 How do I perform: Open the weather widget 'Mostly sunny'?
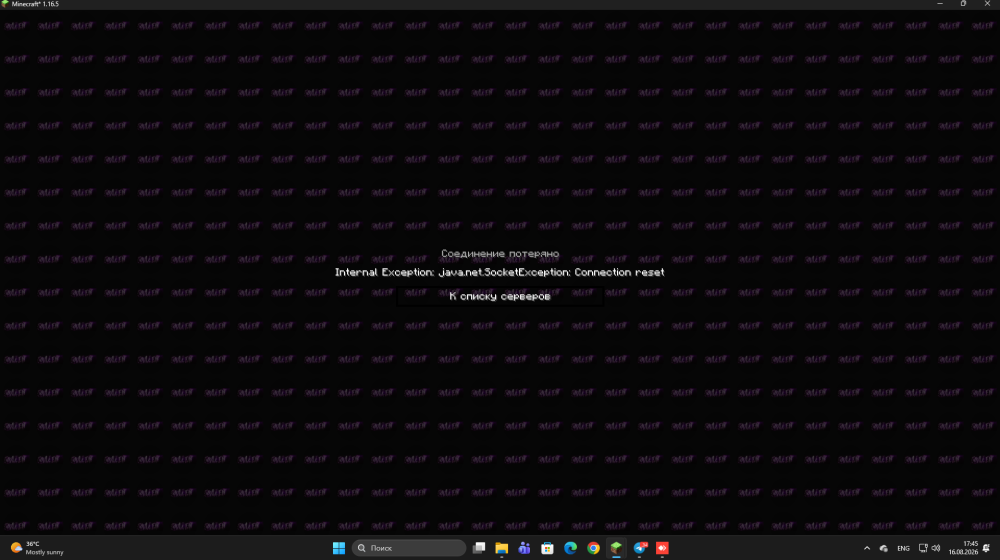click(38, 548)
